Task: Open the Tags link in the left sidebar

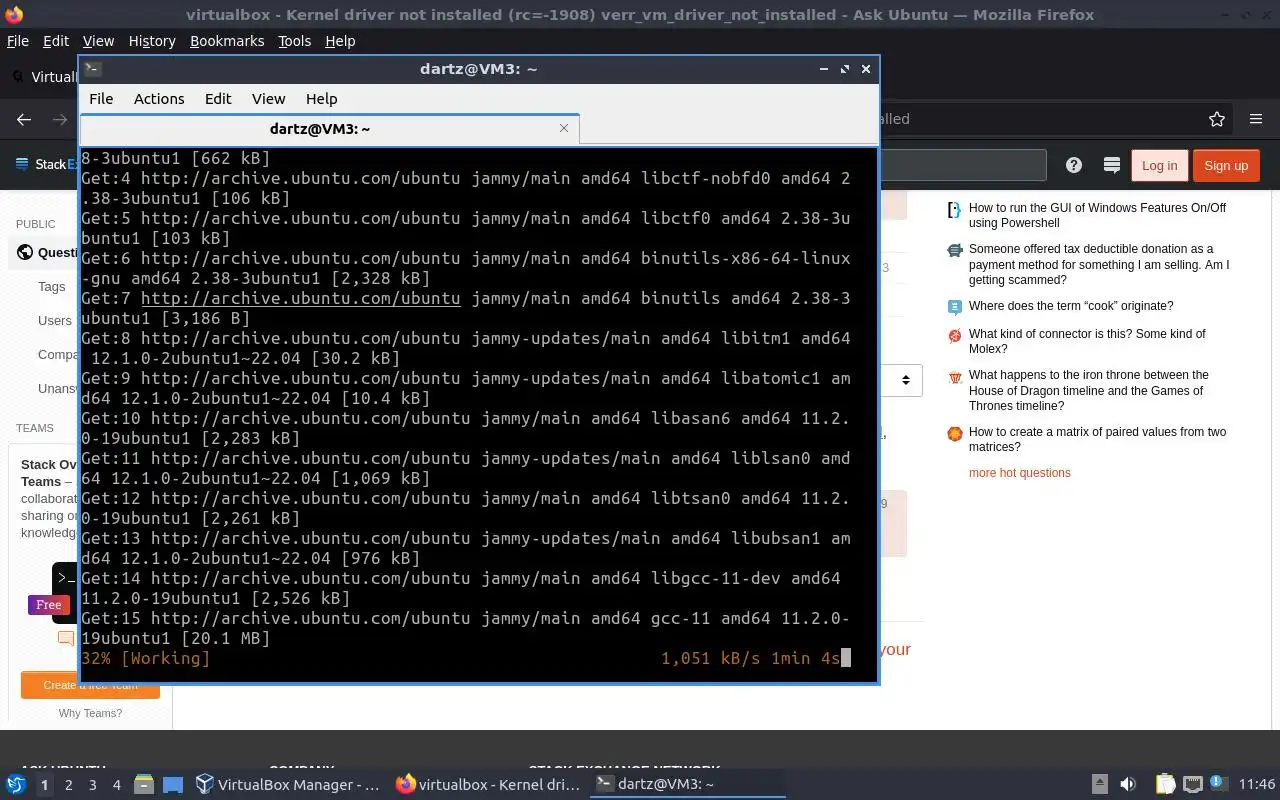Action: [51, 287]
